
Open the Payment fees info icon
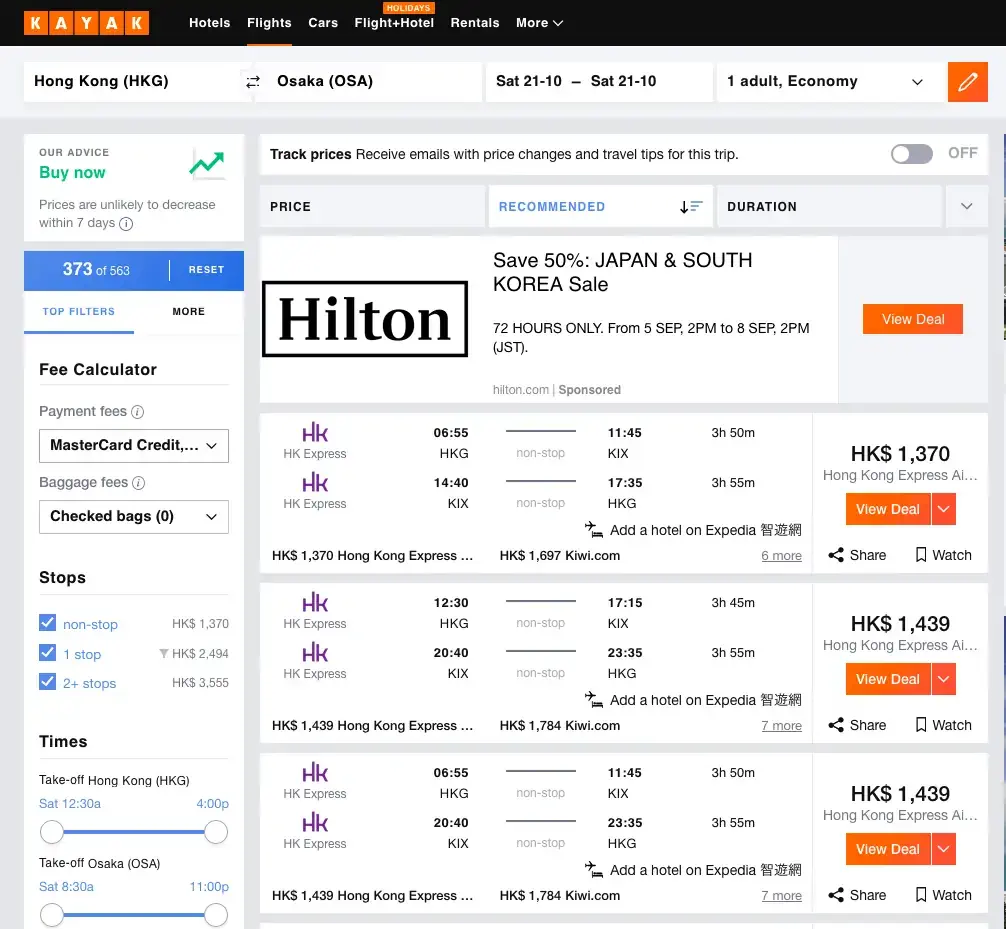point(137,412)
